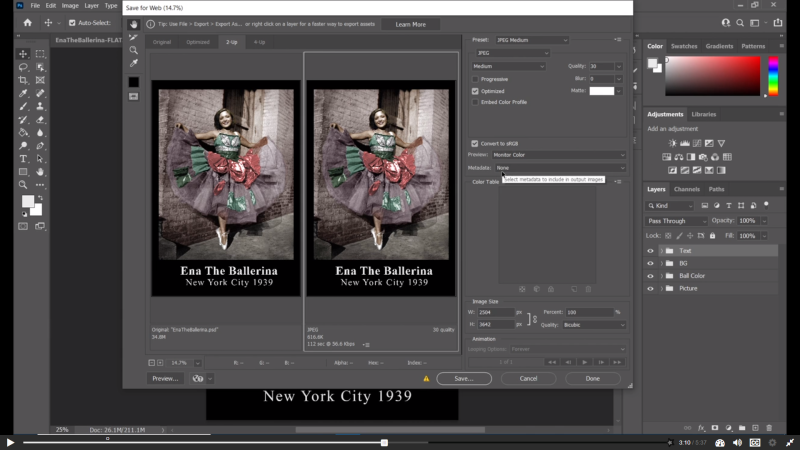Image resolution: width=800 pixels, height=450 pixels.
Task: Switch to the Optimized tab
Action: (197, 42)
